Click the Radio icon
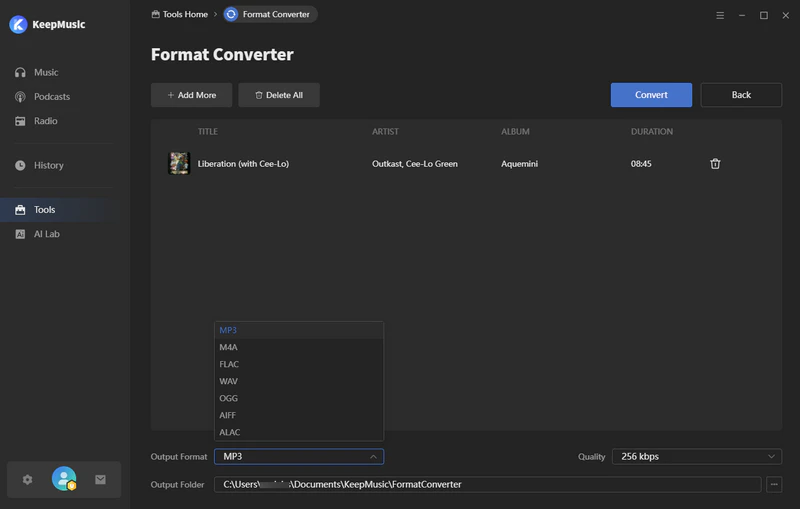This screenshot has height=509, width=800. pos(20,121)
